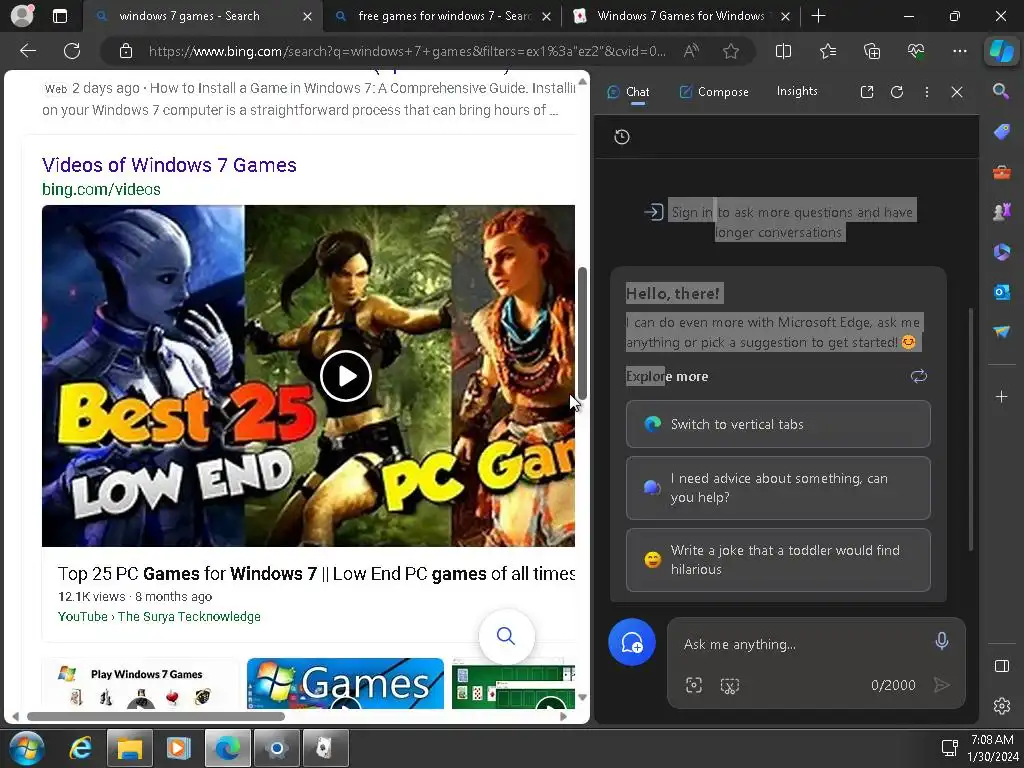
Task: Switch to the Insights tab
Action: 797,91
